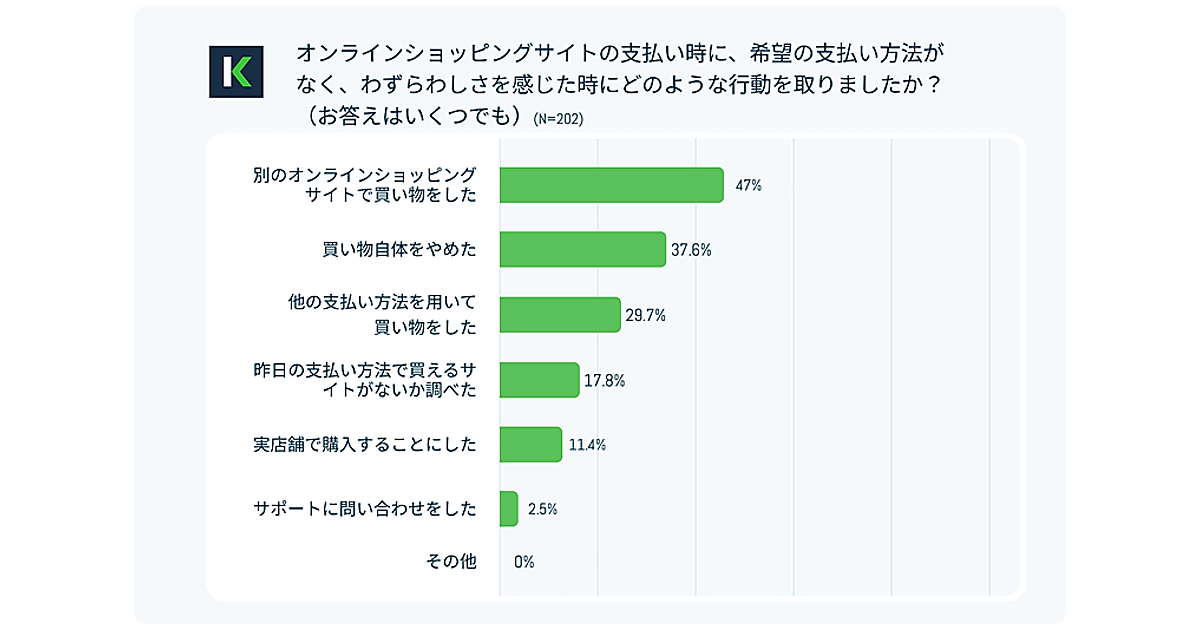Select the 11.4% value label
Image resolution: width=1200 pixels, height=630 pixels.
coord(587,444)
